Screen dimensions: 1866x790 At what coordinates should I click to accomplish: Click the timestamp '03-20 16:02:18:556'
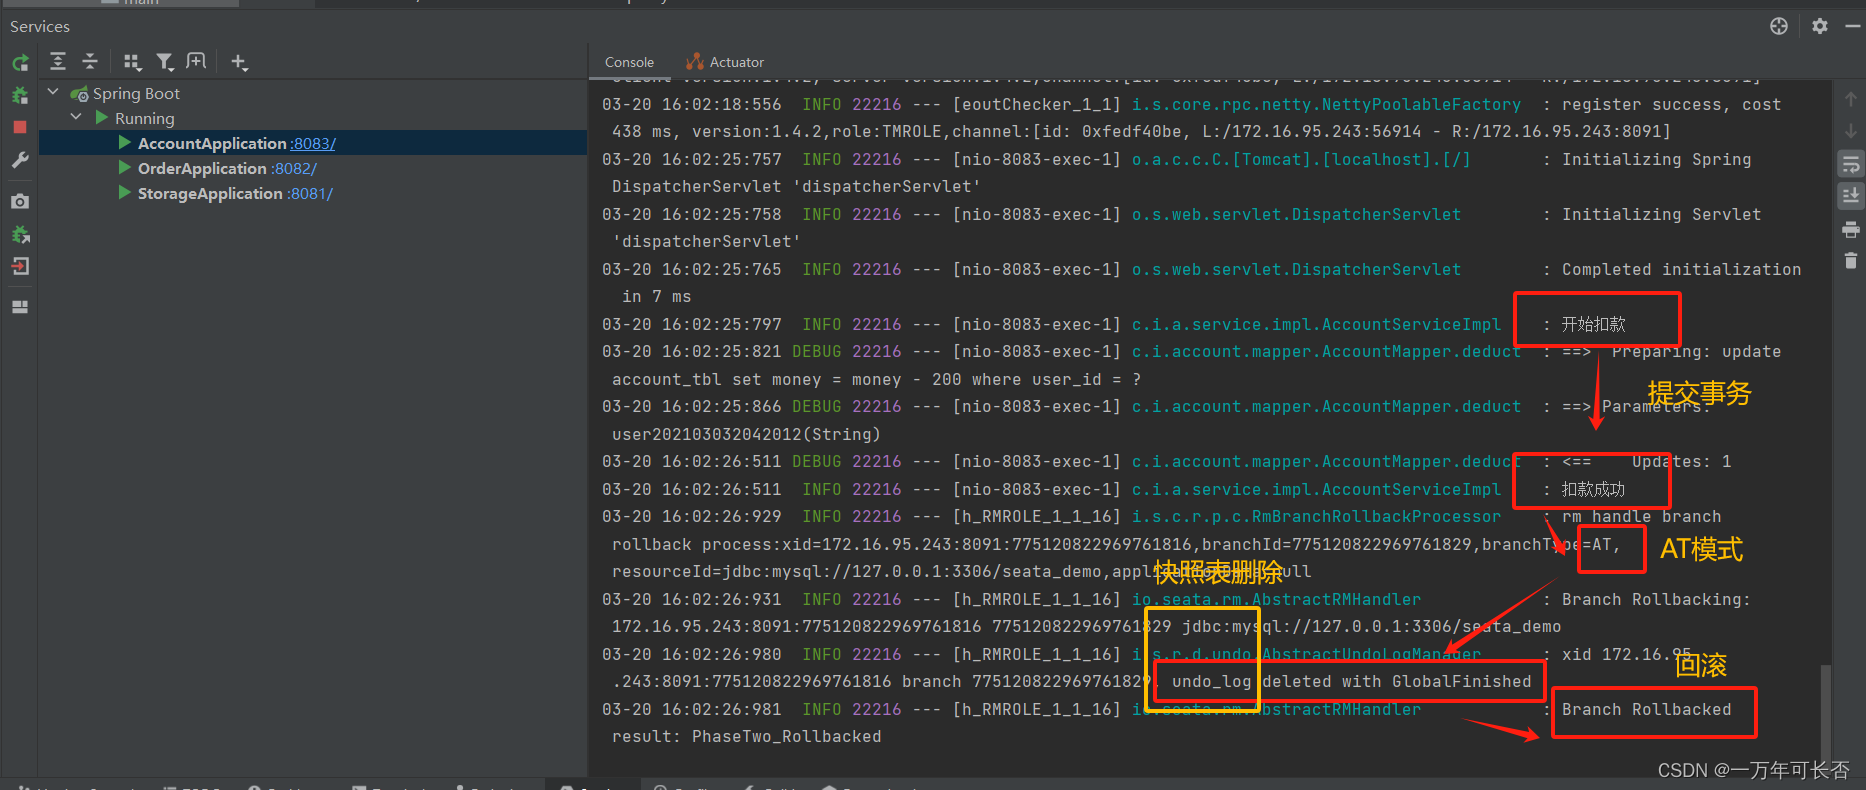click(x=692, y=104)
